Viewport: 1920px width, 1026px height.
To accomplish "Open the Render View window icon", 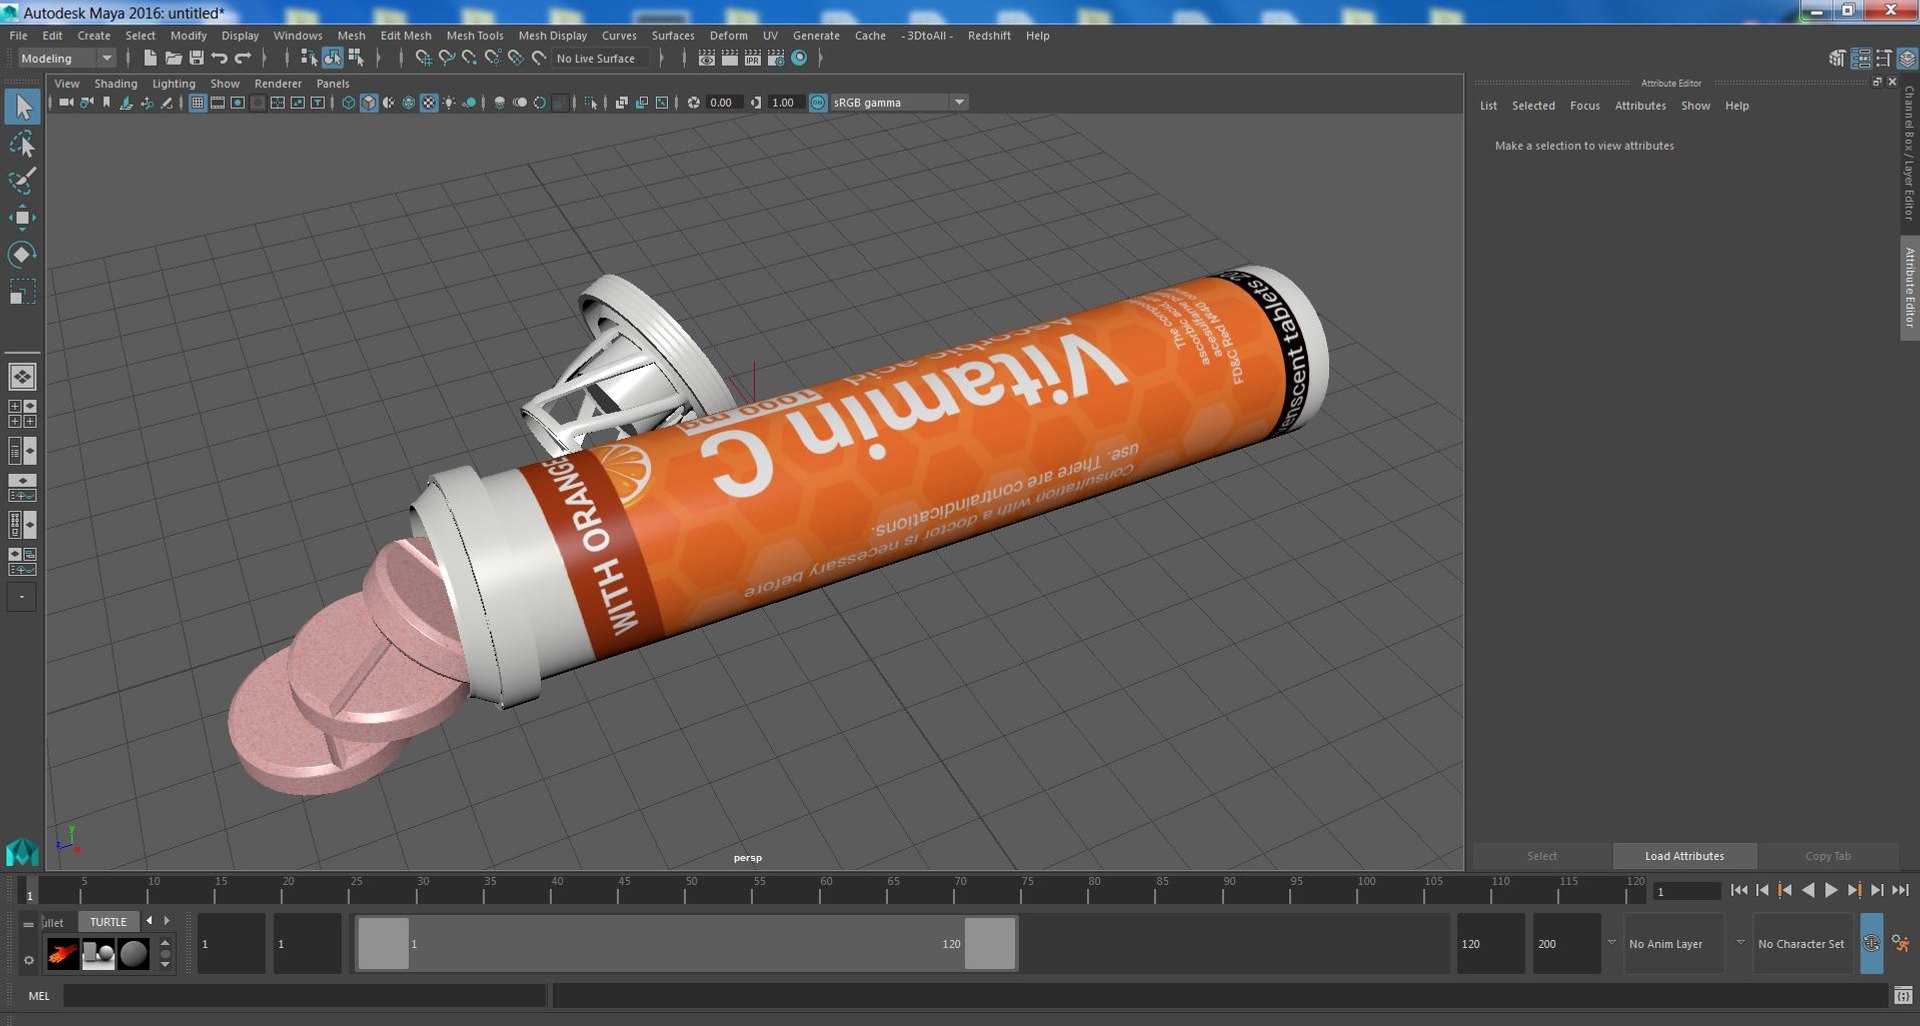I will click(x=706, y=58).
